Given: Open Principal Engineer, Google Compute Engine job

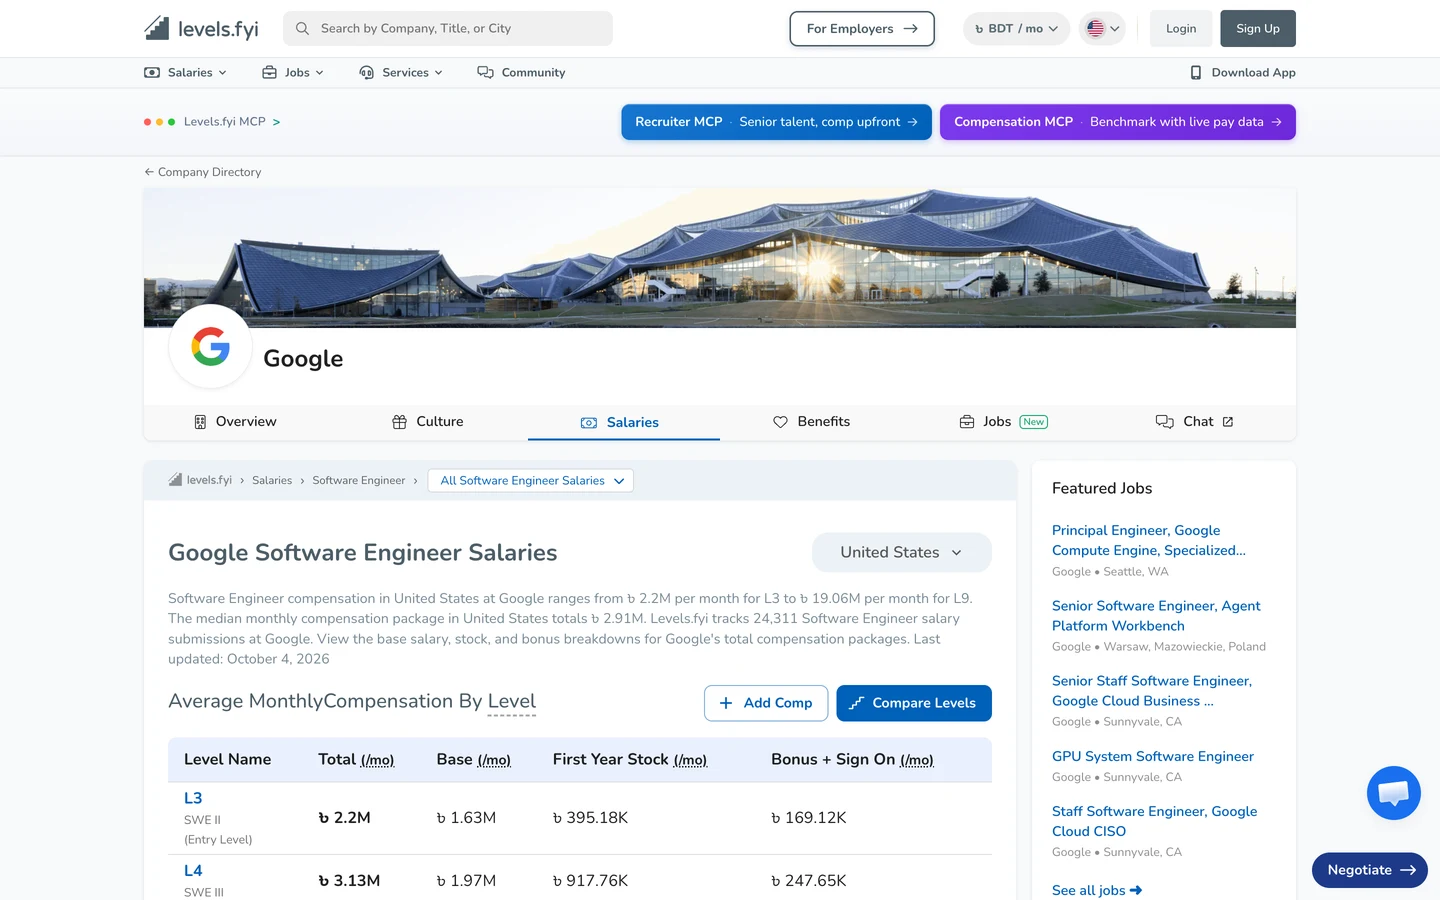Looking at the screenshot, I should pos(1149,540).
